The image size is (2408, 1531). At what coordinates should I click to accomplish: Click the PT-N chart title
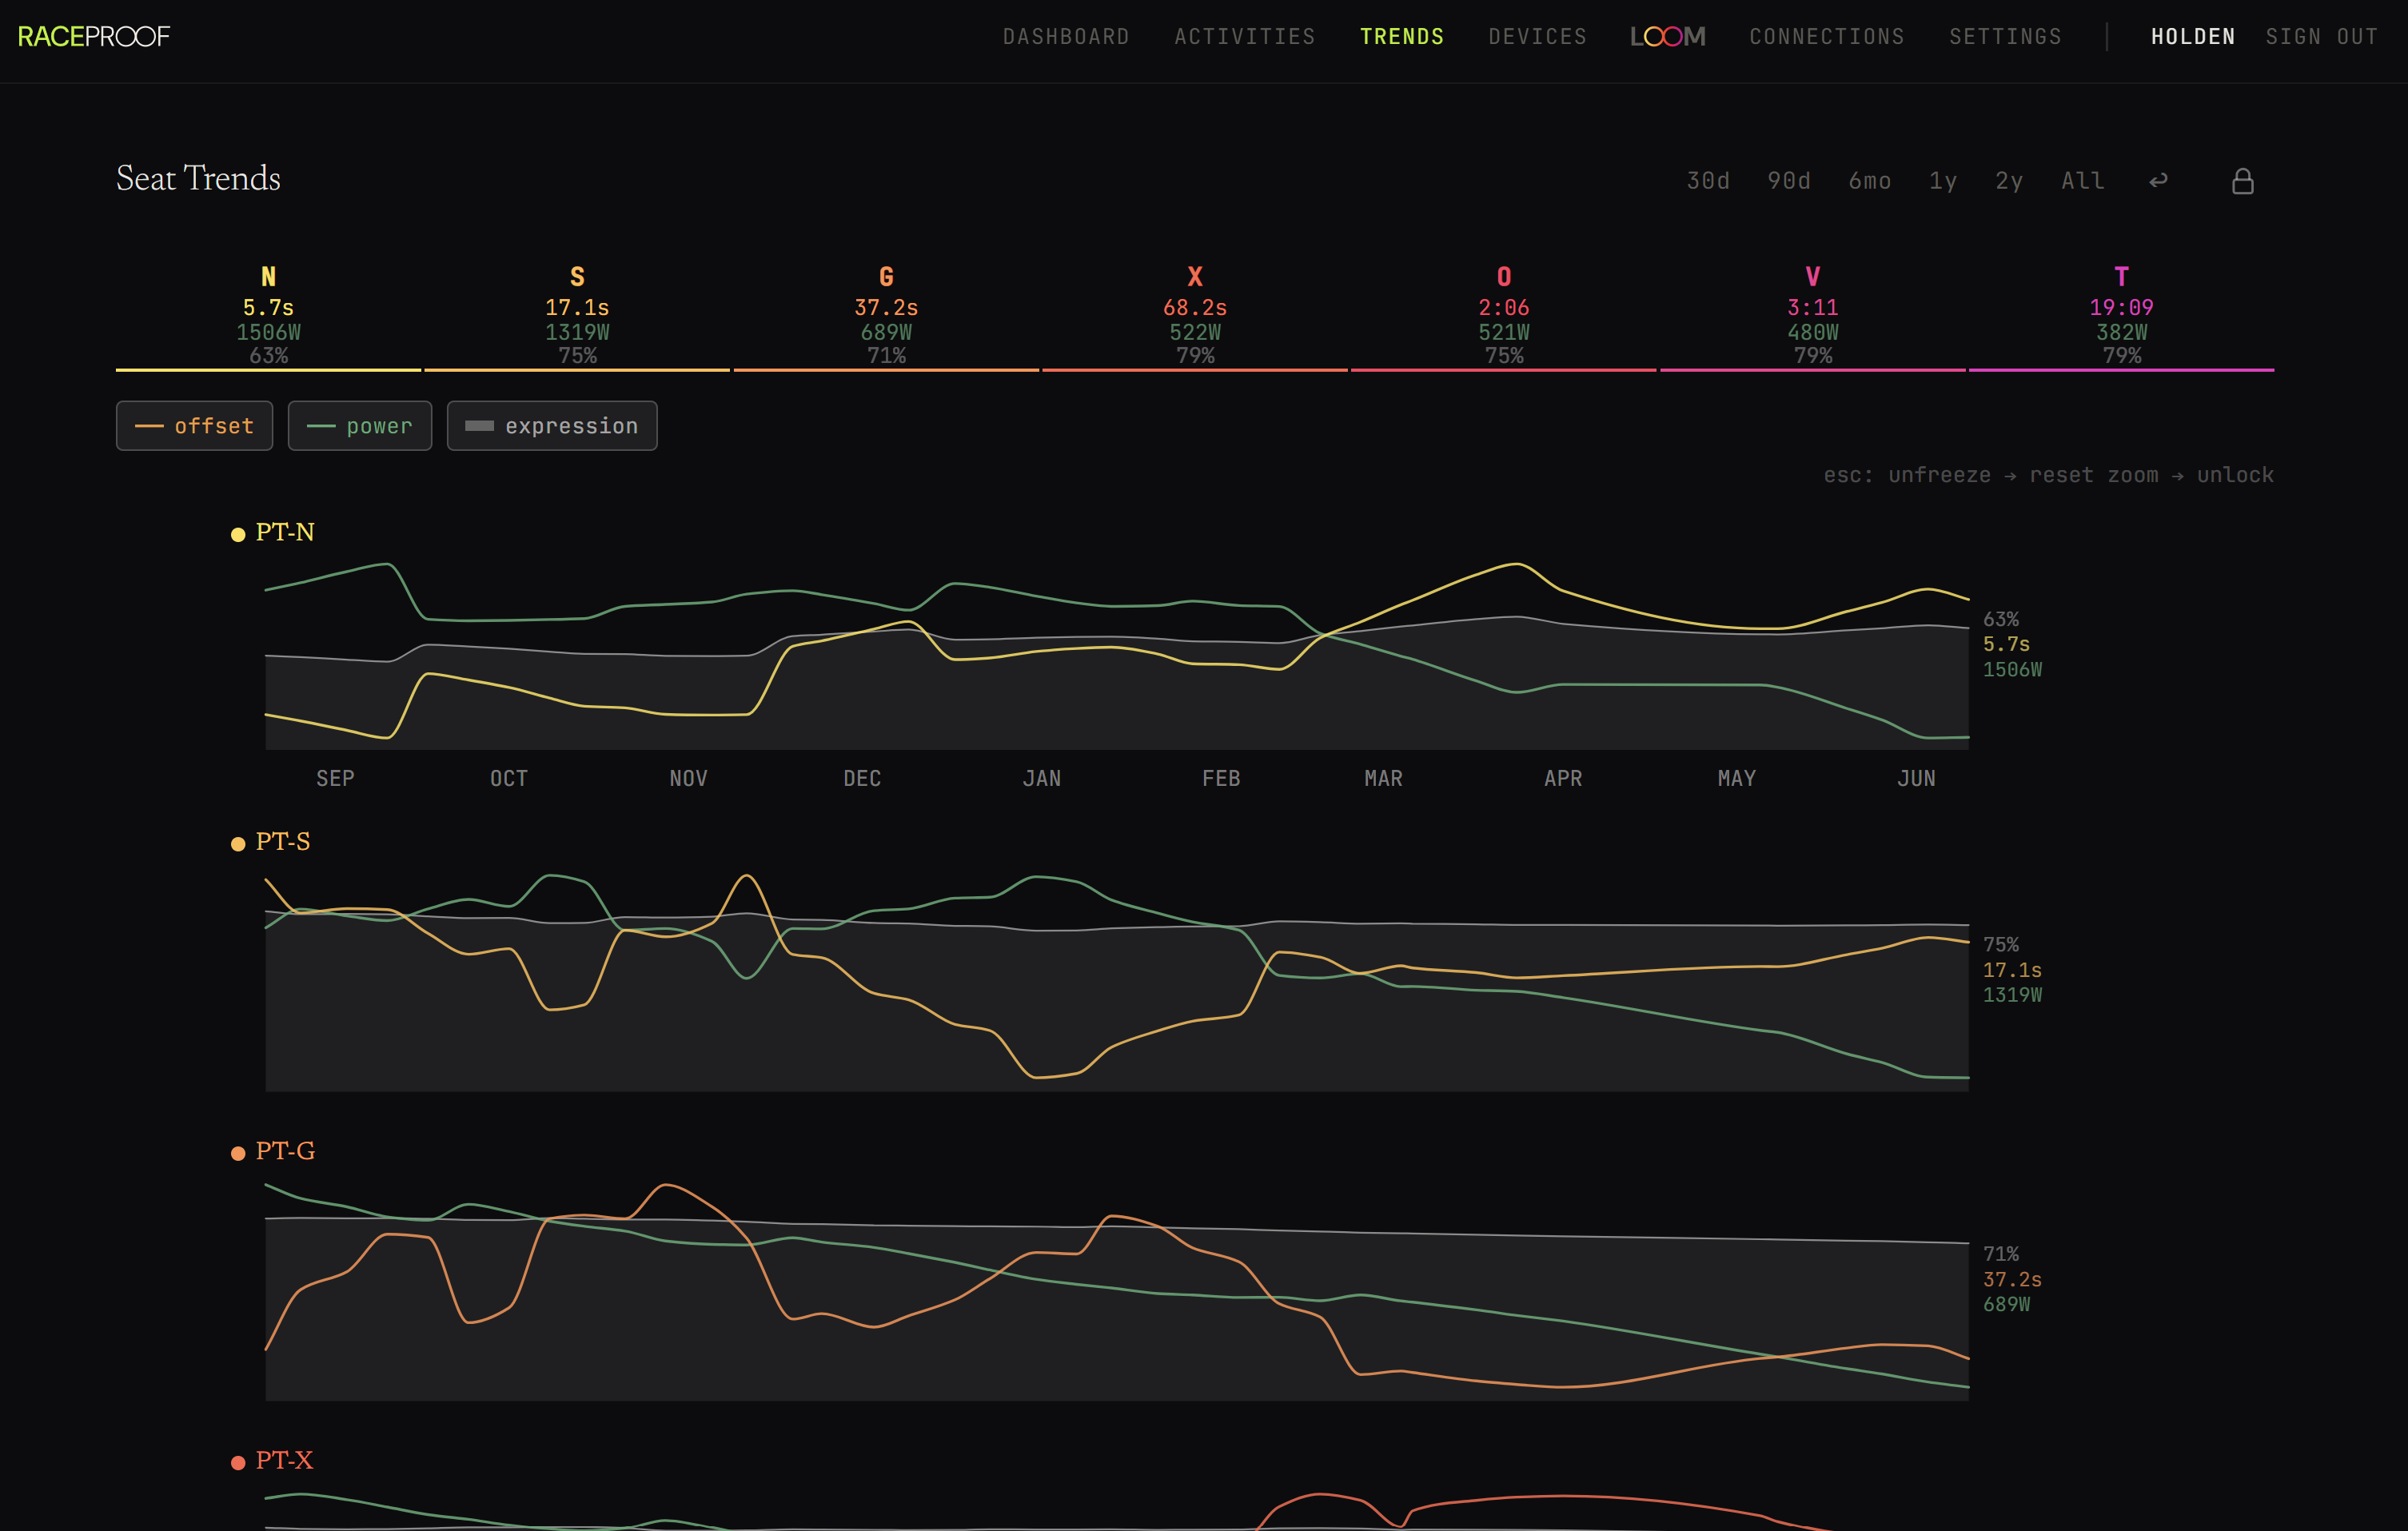[285, 533]
